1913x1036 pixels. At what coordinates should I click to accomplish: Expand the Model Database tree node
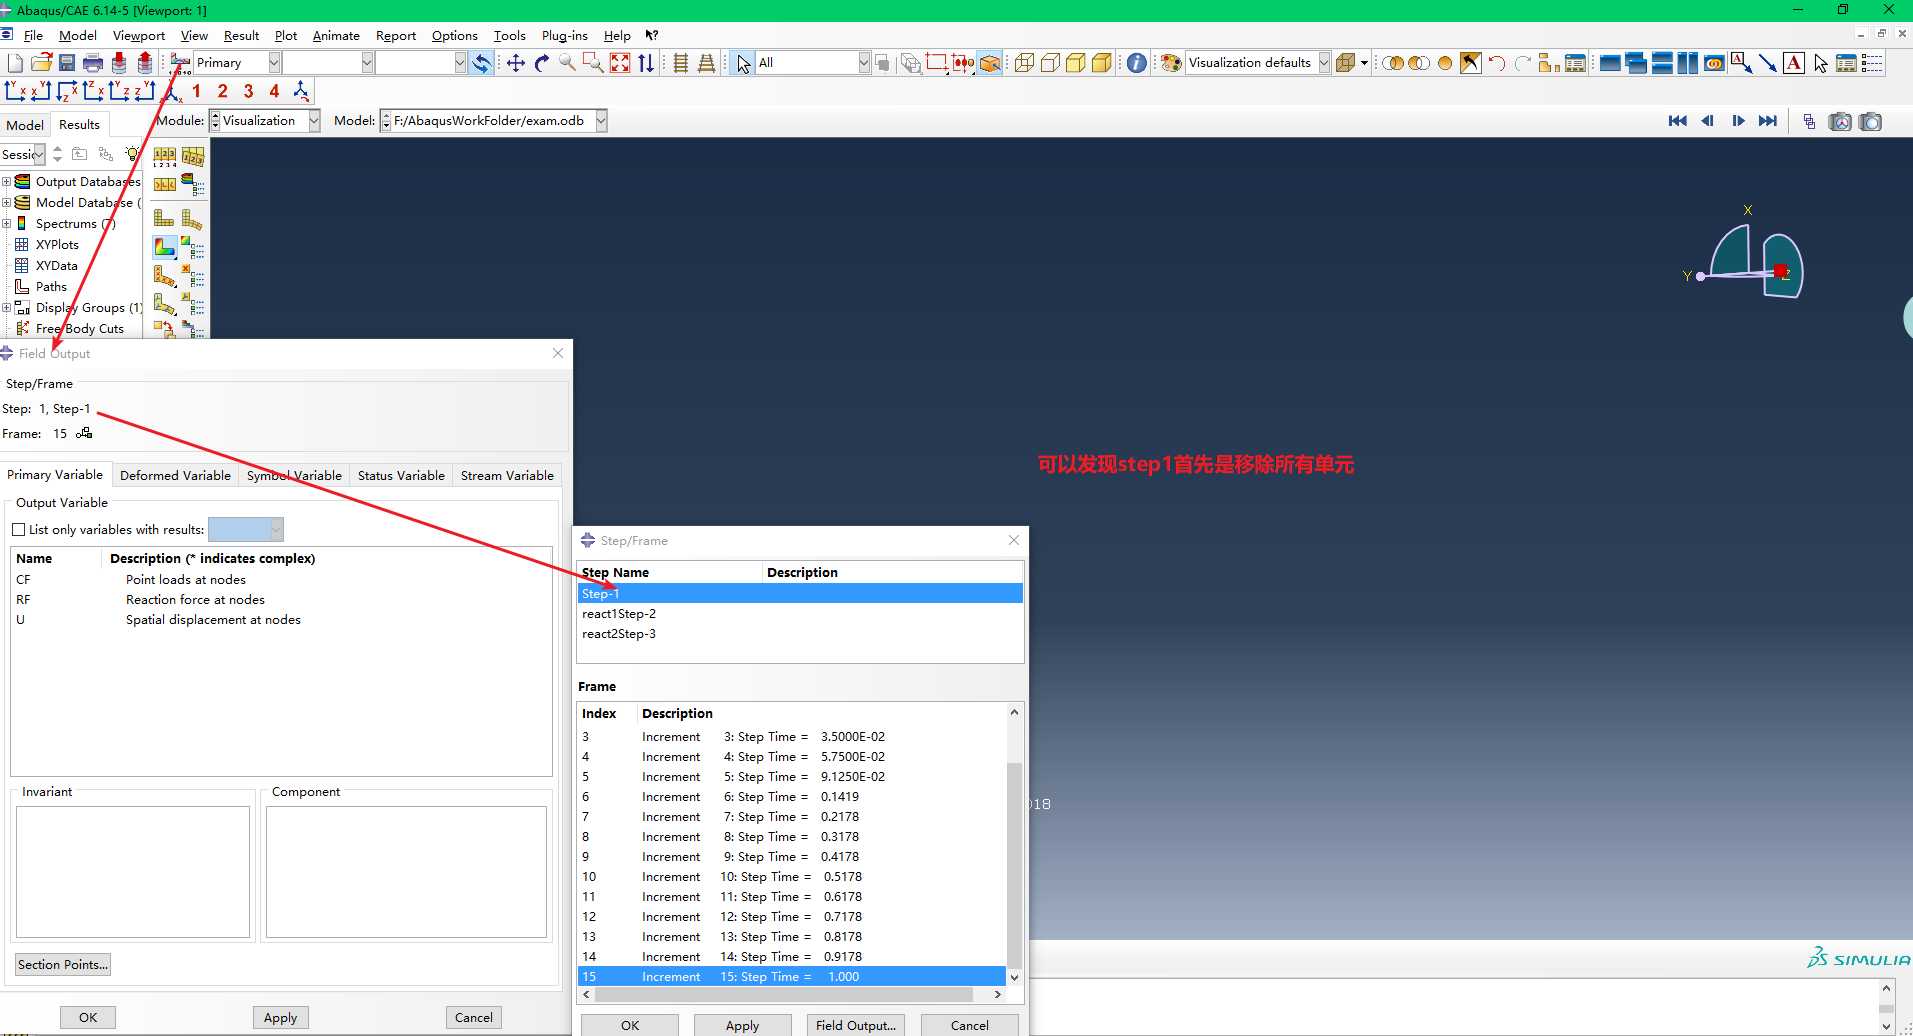[7, 202]
